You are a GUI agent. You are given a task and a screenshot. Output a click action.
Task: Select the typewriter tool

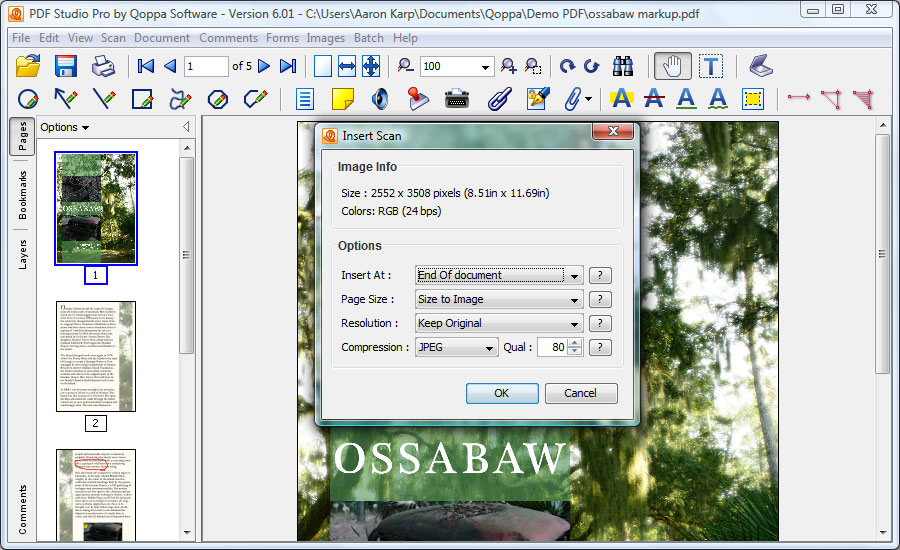(x=457, y=99)
